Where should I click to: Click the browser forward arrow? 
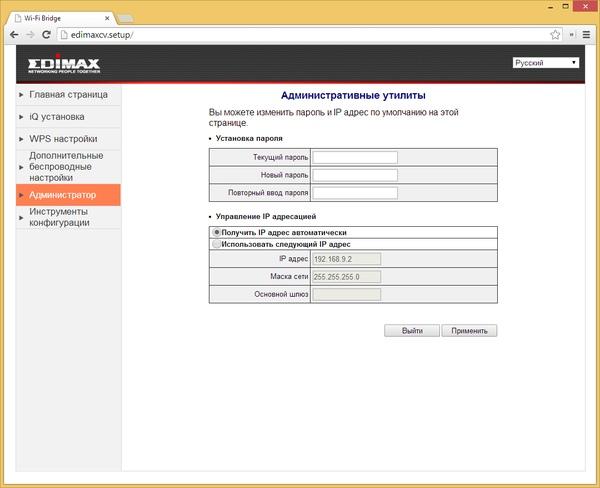(x=30, y=35)
